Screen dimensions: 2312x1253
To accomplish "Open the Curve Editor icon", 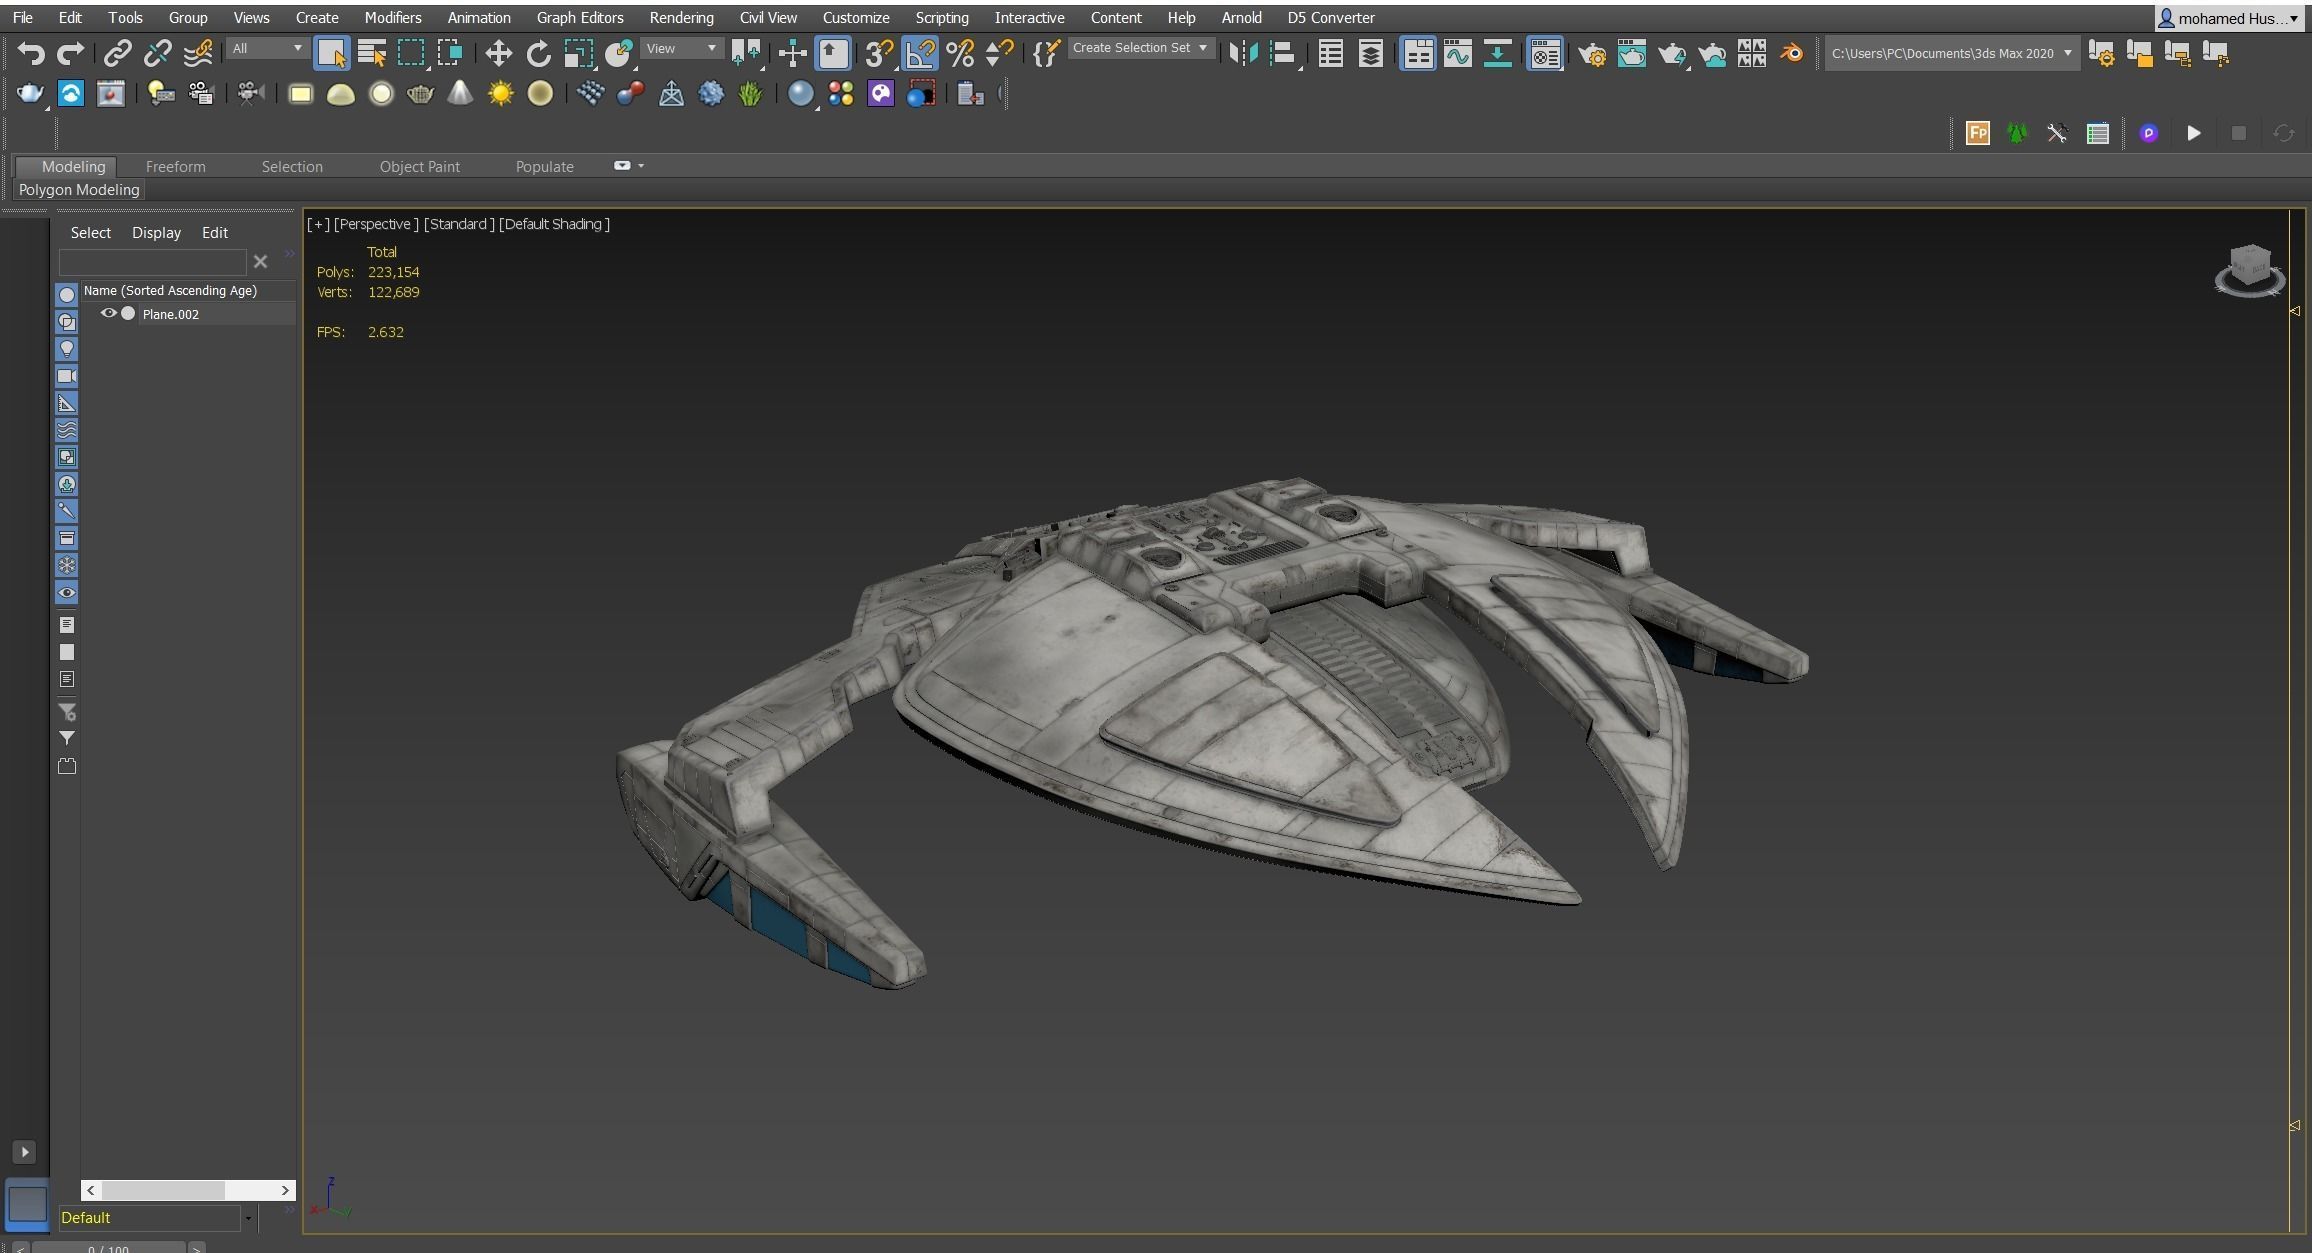I will tap(1458, 54).
